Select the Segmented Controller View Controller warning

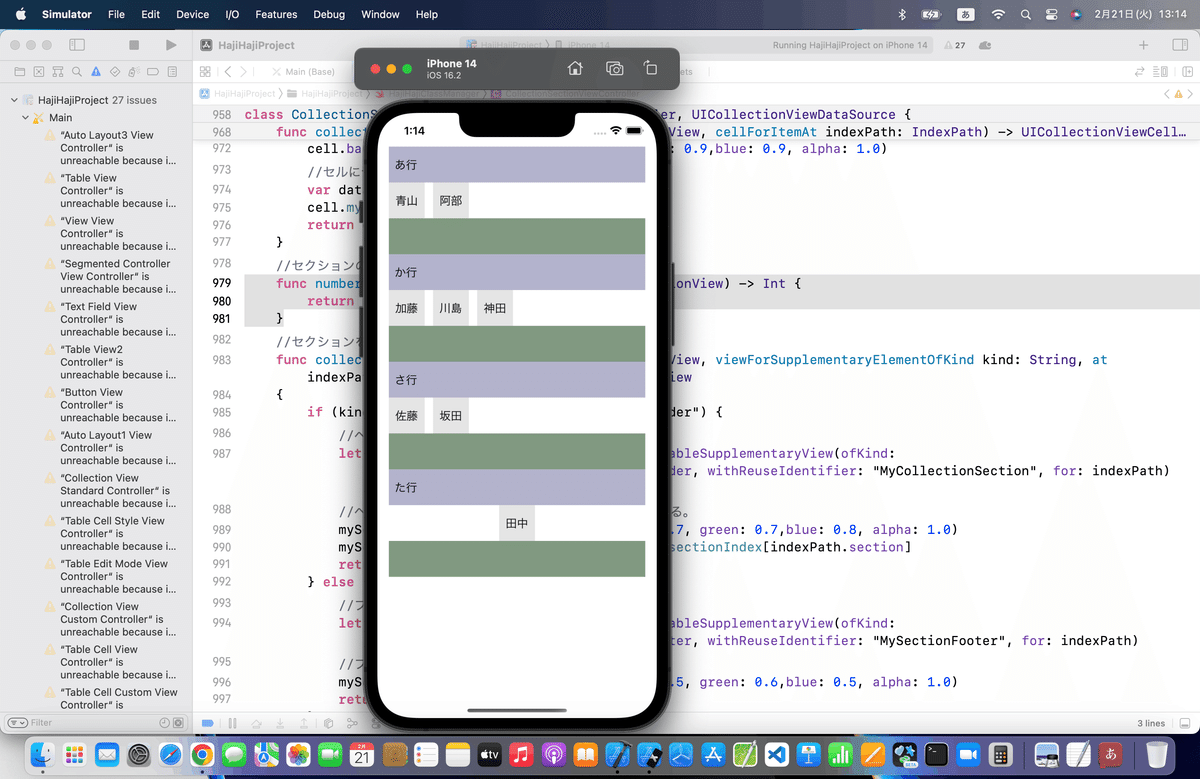(112, 276)
